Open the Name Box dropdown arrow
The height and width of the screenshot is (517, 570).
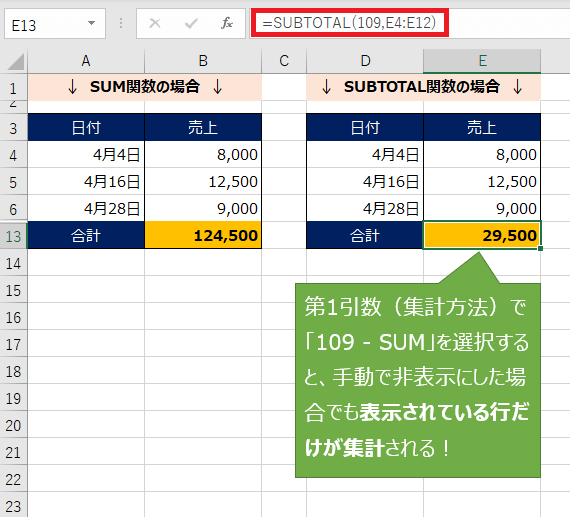92,23
